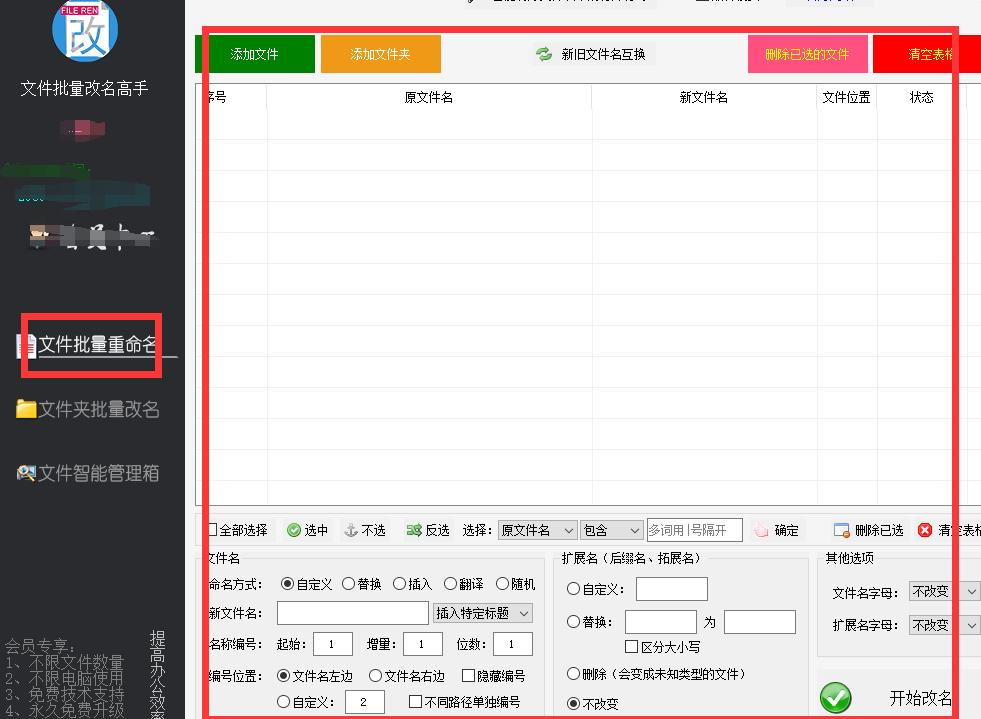This screenshot has width=981, height=719.
Task: Click the anchor 不选 icon
Action: pyautogui.click(x=351, y=531)
